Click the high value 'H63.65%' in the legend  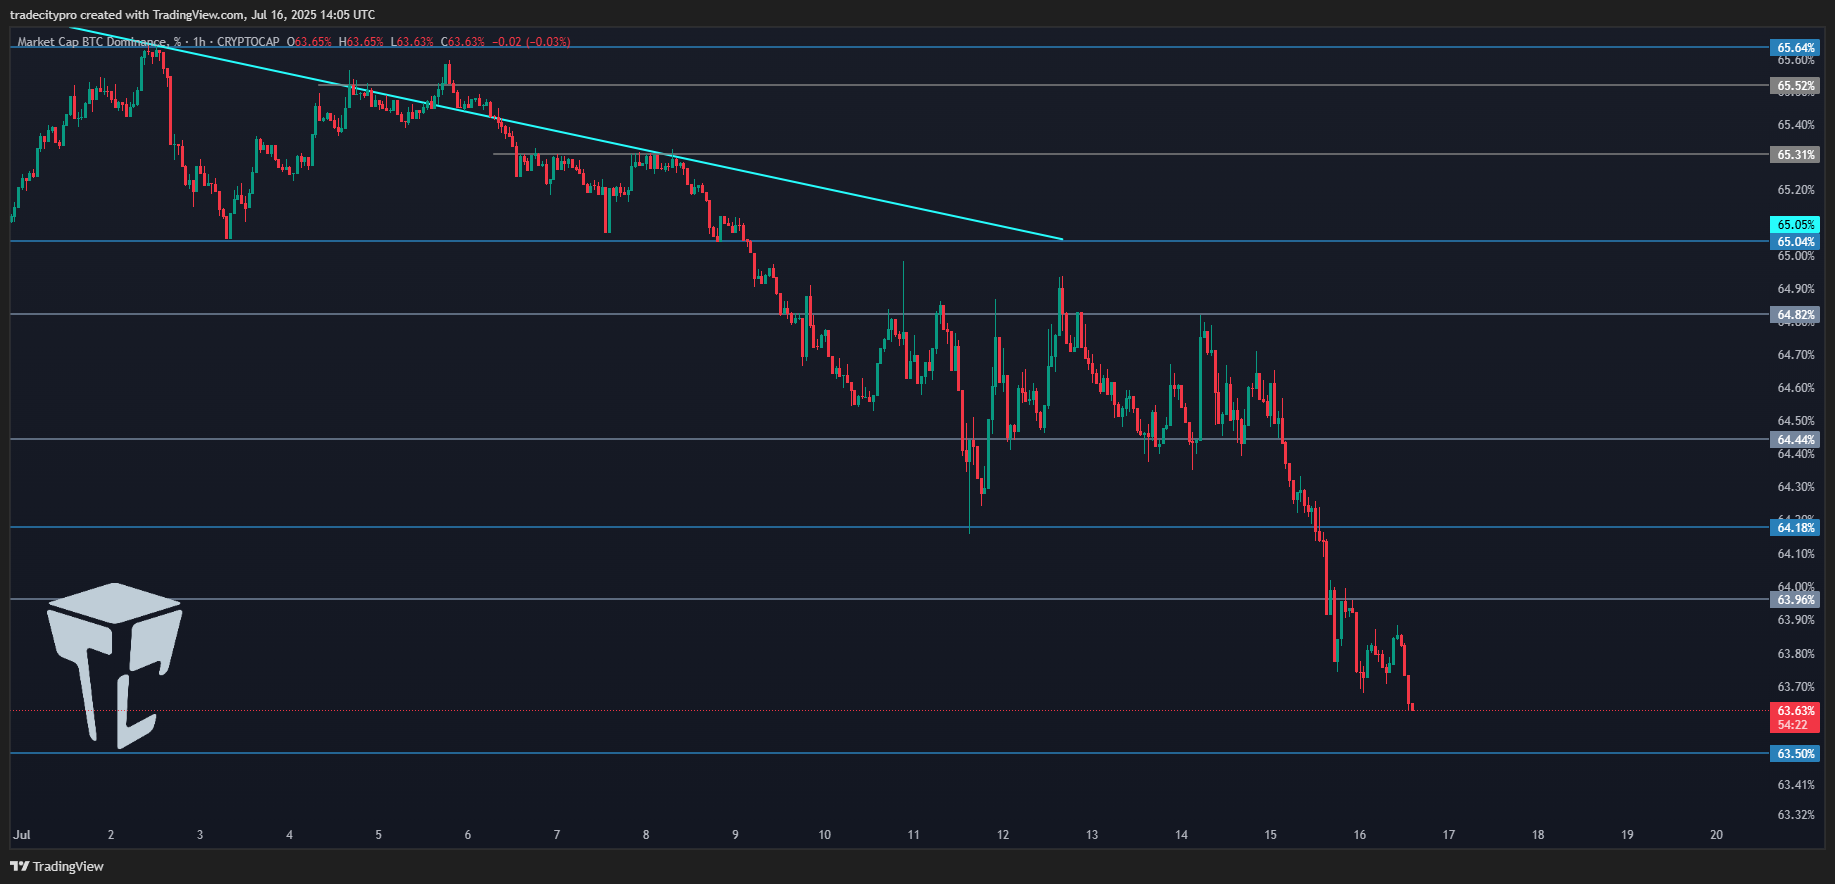coord(361,42)
